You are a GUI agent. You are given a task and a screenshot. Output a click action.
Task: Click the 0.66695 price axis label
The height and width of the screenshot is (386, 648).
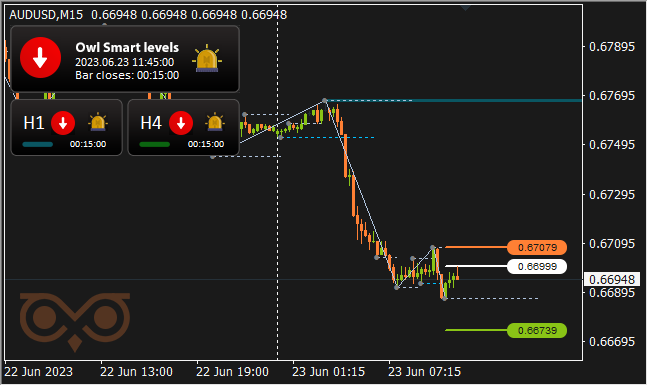[612, 342]
